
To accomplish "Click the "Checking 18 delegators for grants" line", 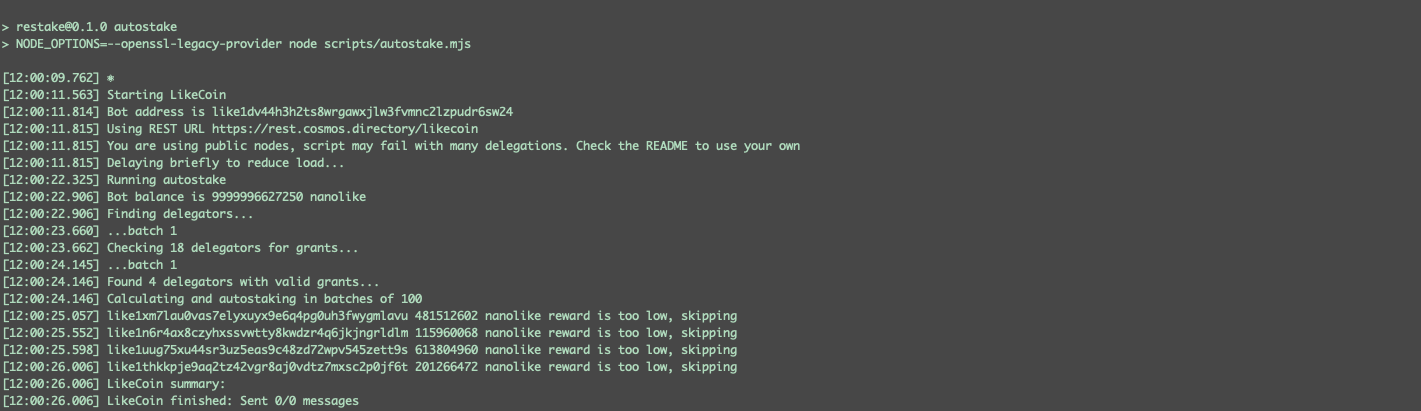I will (x=232, y=248).
